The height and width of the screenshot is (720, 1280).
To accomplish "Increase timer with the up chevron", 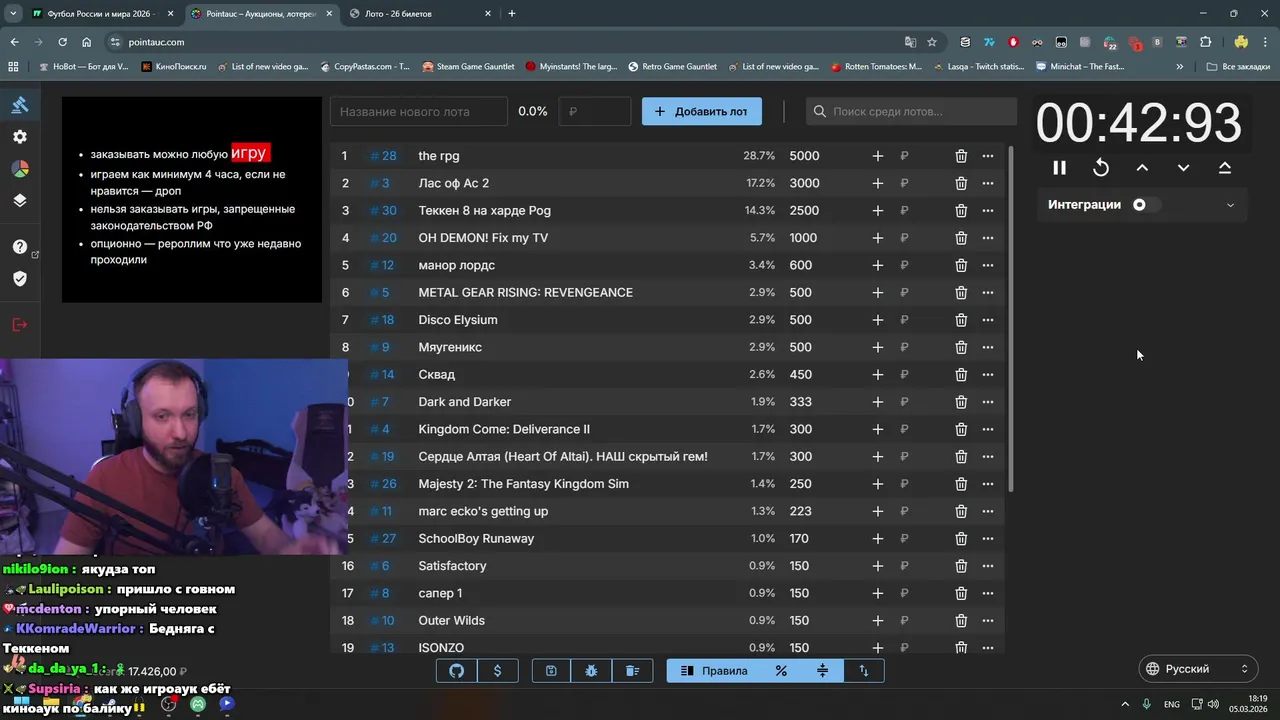I will click(x=1142, y=168).
